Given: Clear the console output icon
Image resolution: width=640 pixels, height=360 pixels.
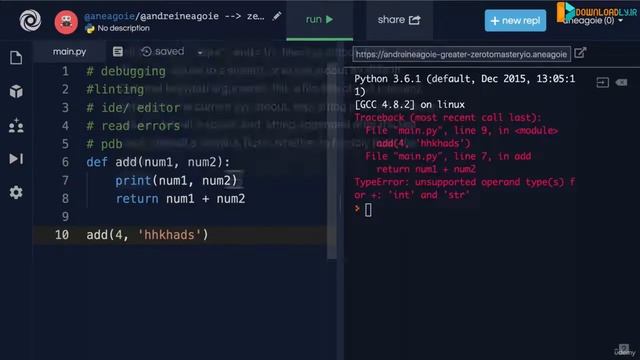Looking at the screenshot, I should [621, 82].
